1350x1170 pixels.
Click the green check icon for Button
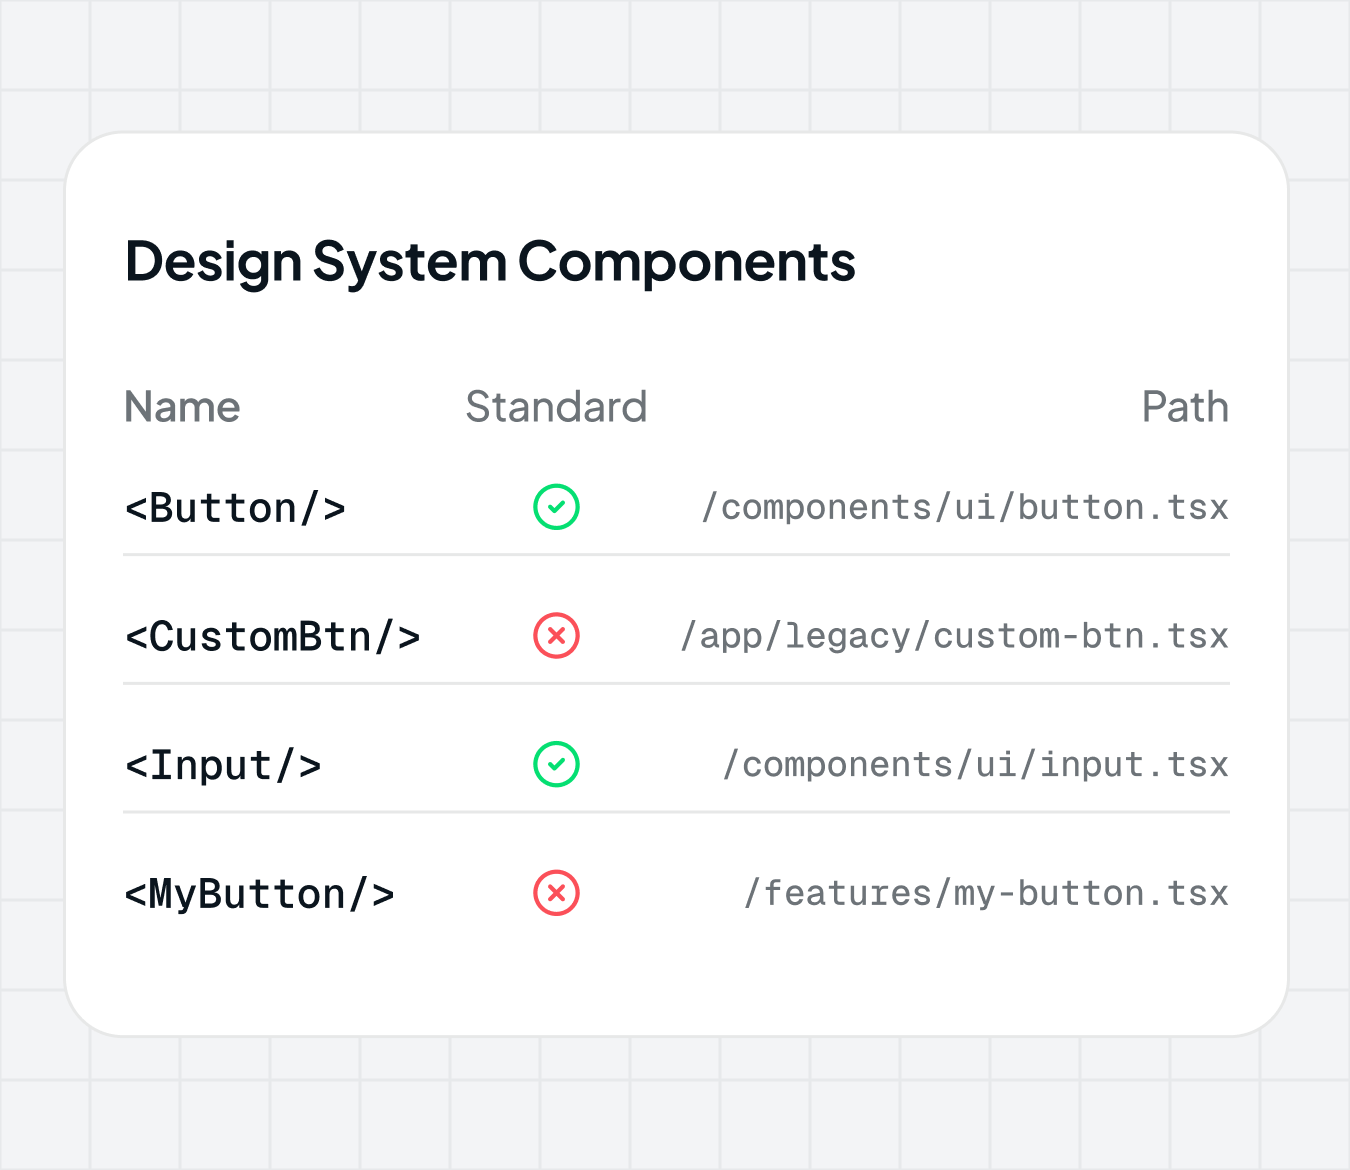(x=556, y=507)
